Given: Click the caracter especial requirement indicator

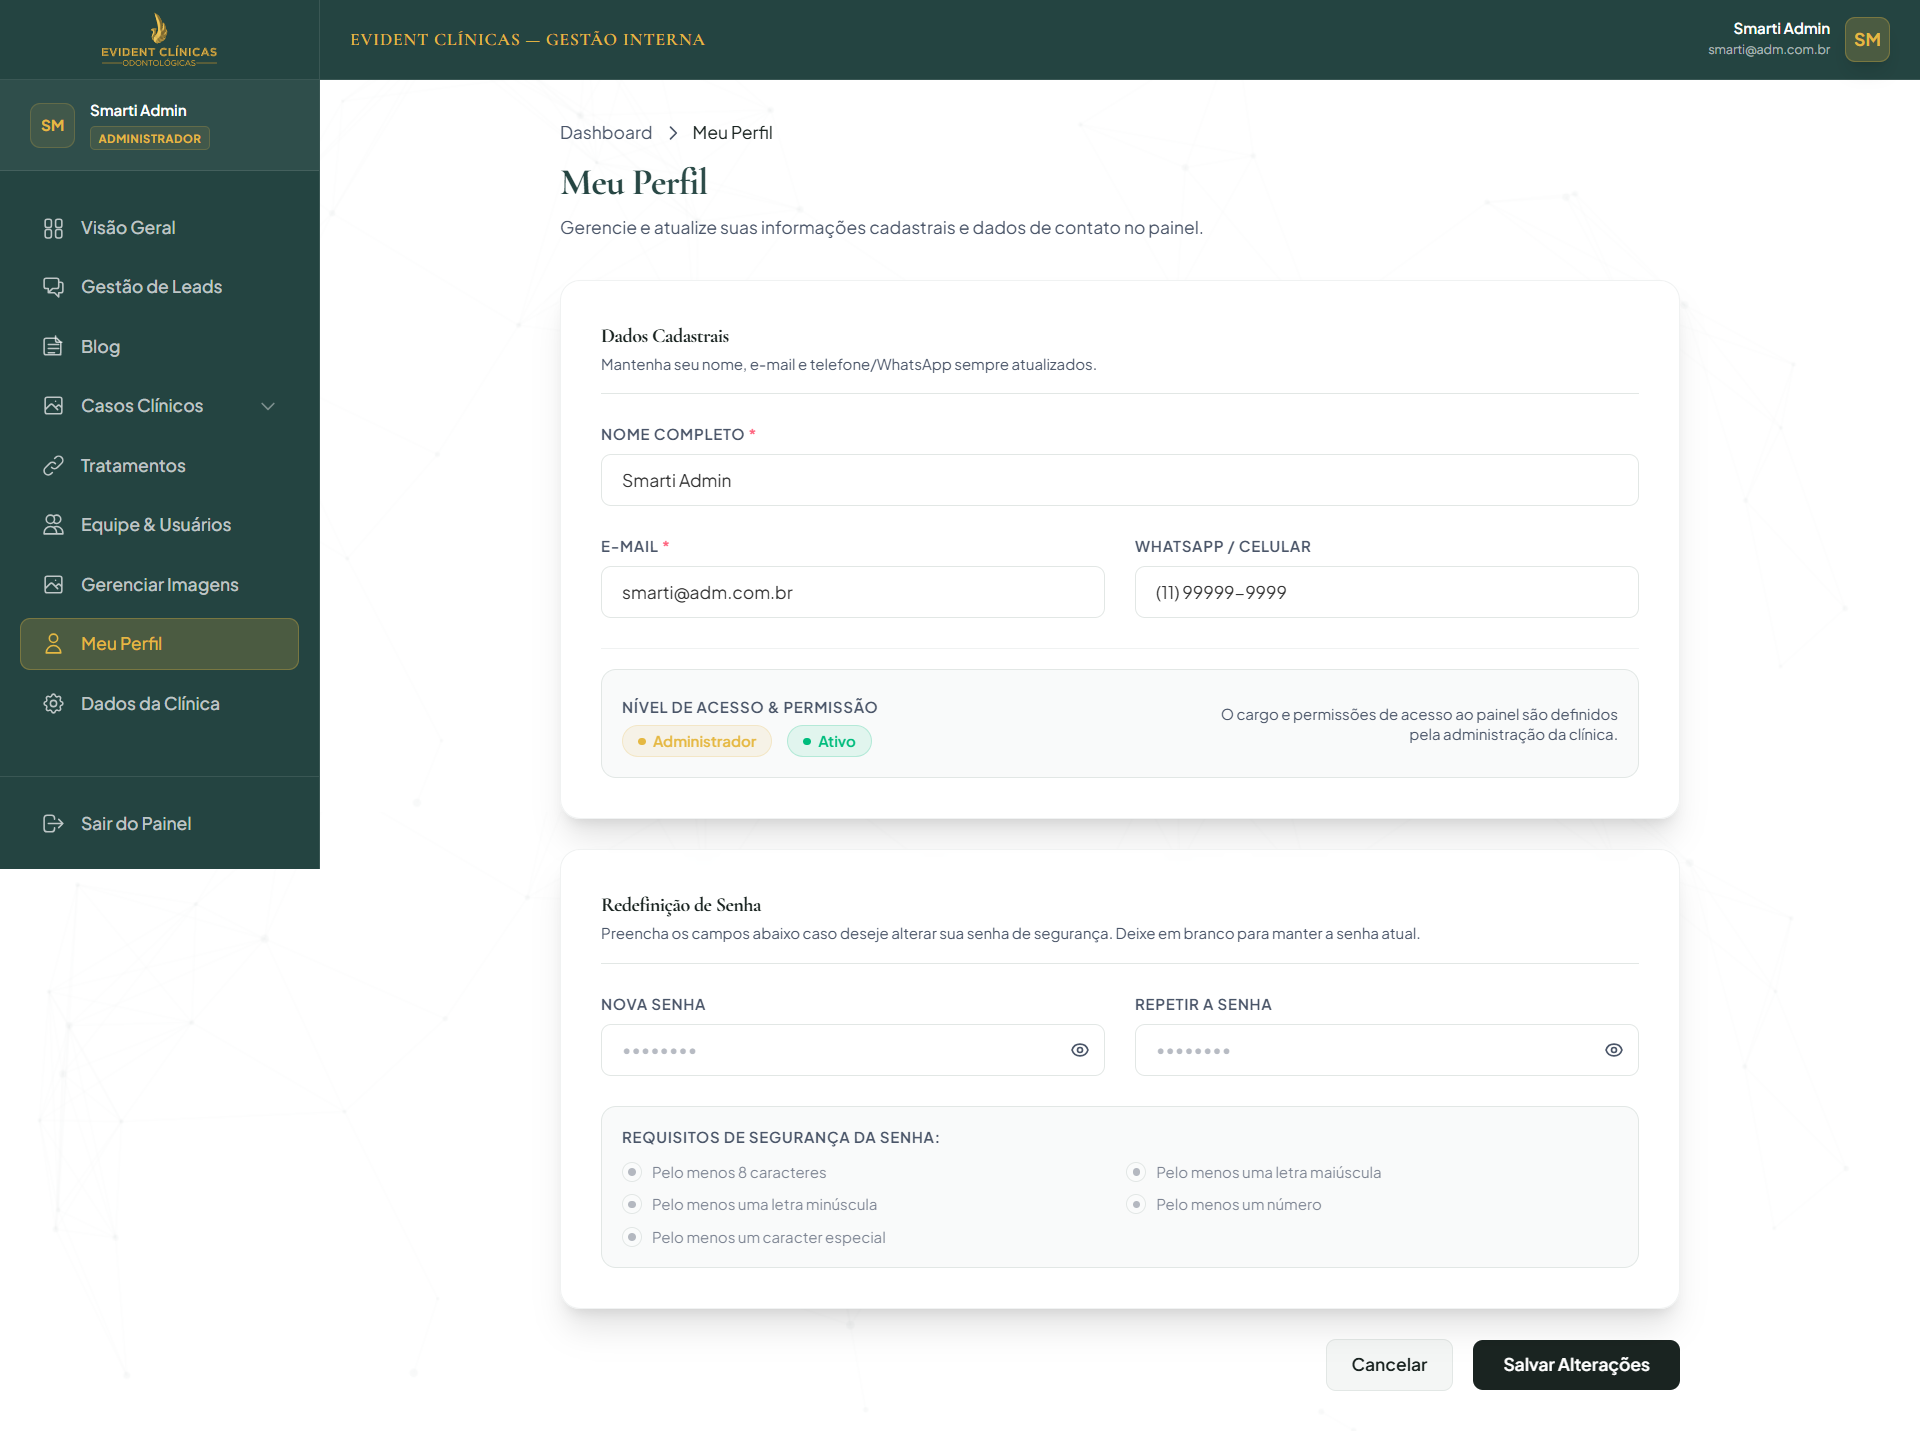Looking at the screenshot, I should tap(632, 1237).
